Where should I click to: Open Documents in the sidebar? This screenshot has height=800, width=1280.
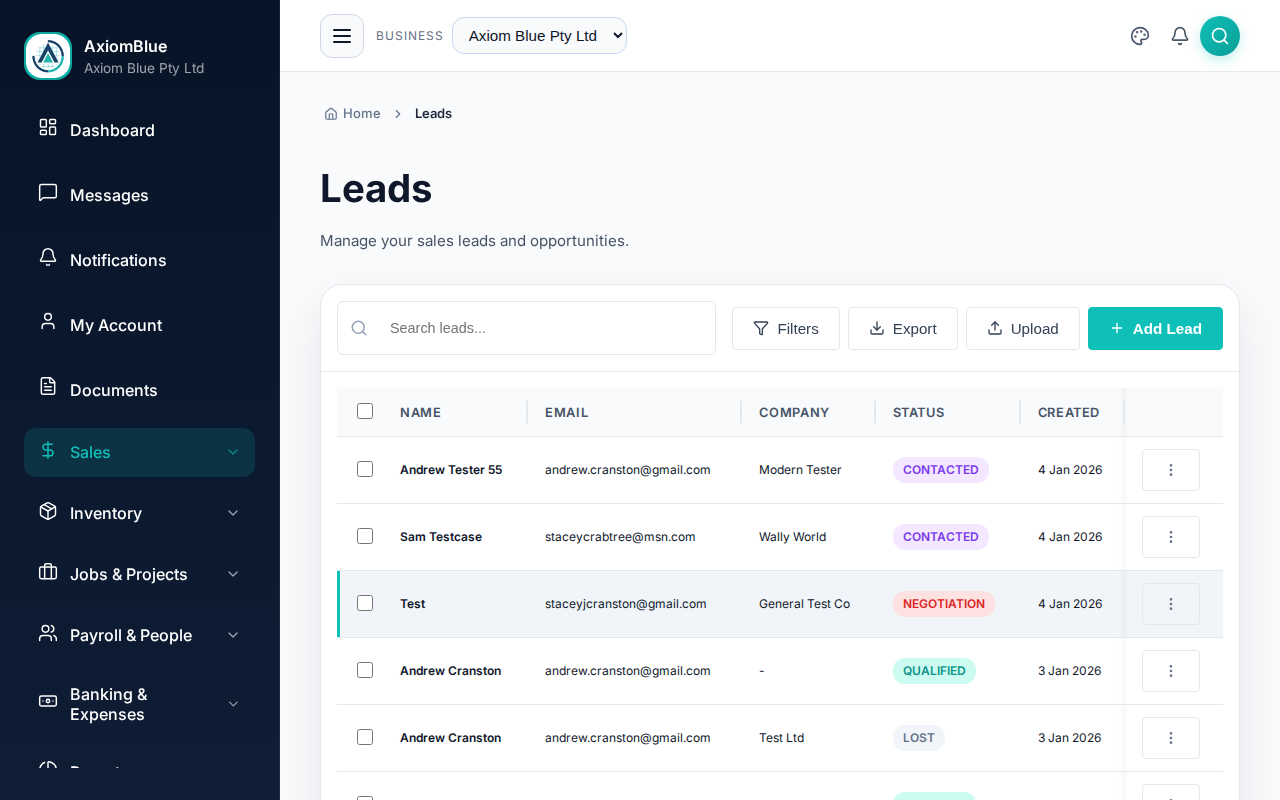point(139,390)
